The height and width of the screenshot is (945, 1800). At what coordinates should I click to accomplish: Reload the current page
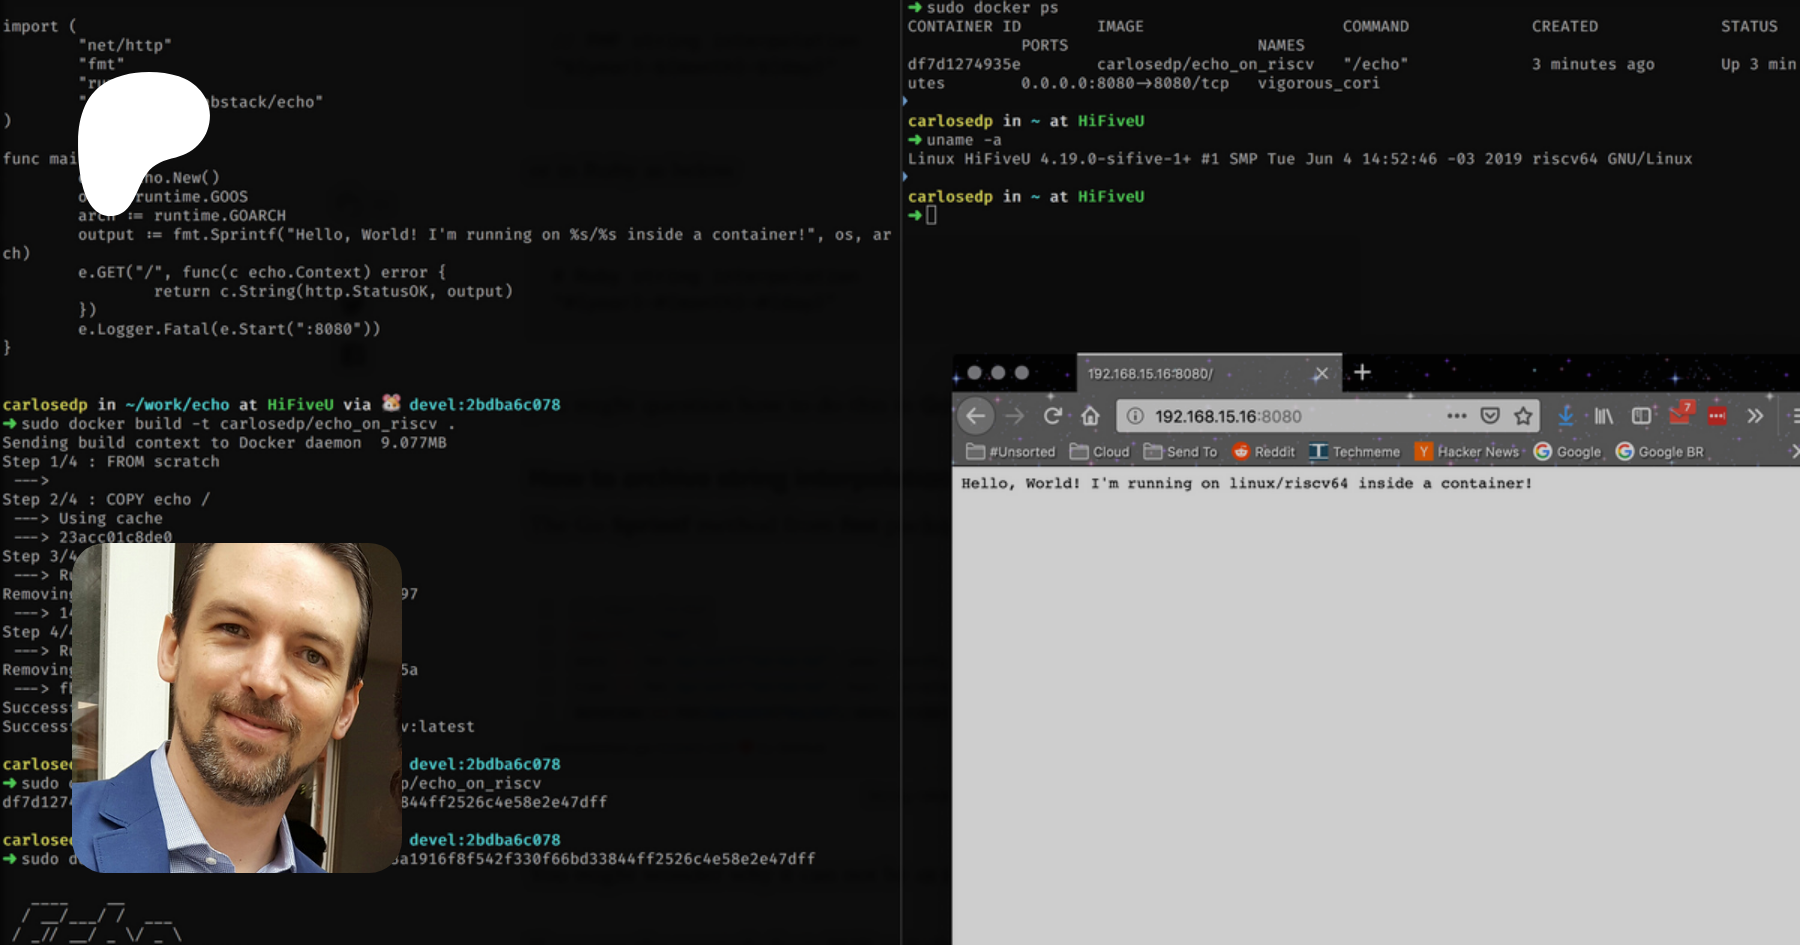pyautogui.click(x=1052, y=416)
